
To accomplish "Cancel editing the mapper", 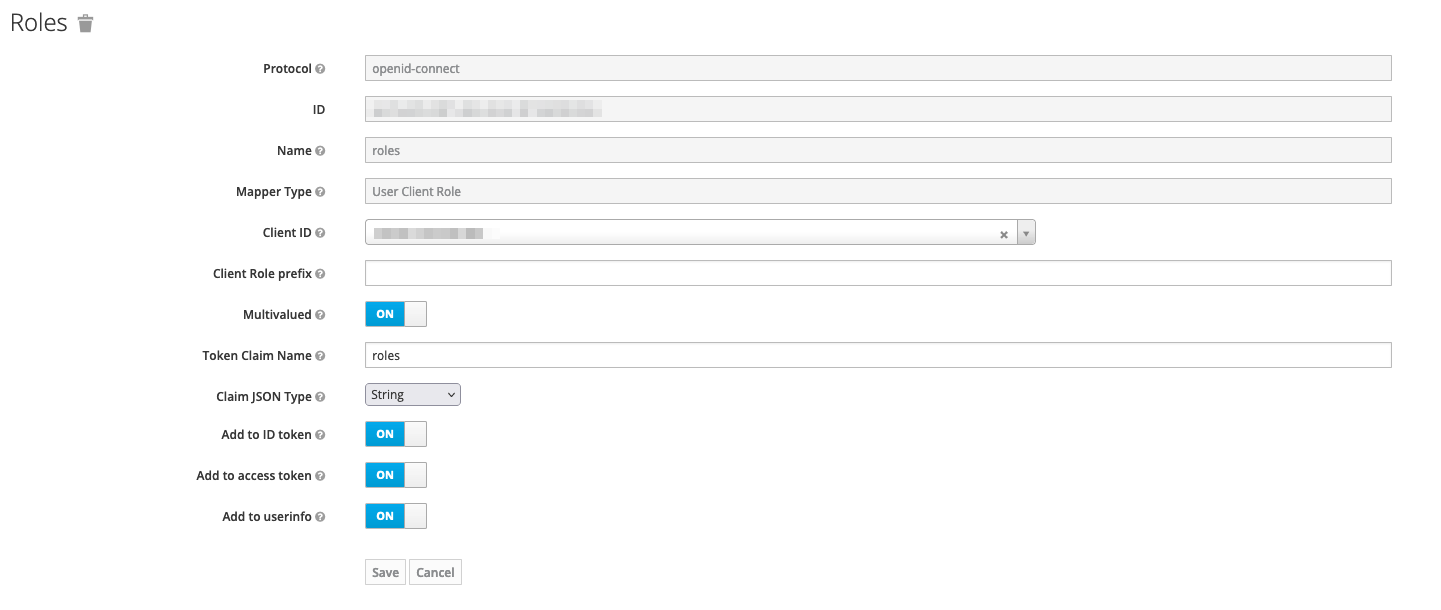I will [x=435, y=572].
